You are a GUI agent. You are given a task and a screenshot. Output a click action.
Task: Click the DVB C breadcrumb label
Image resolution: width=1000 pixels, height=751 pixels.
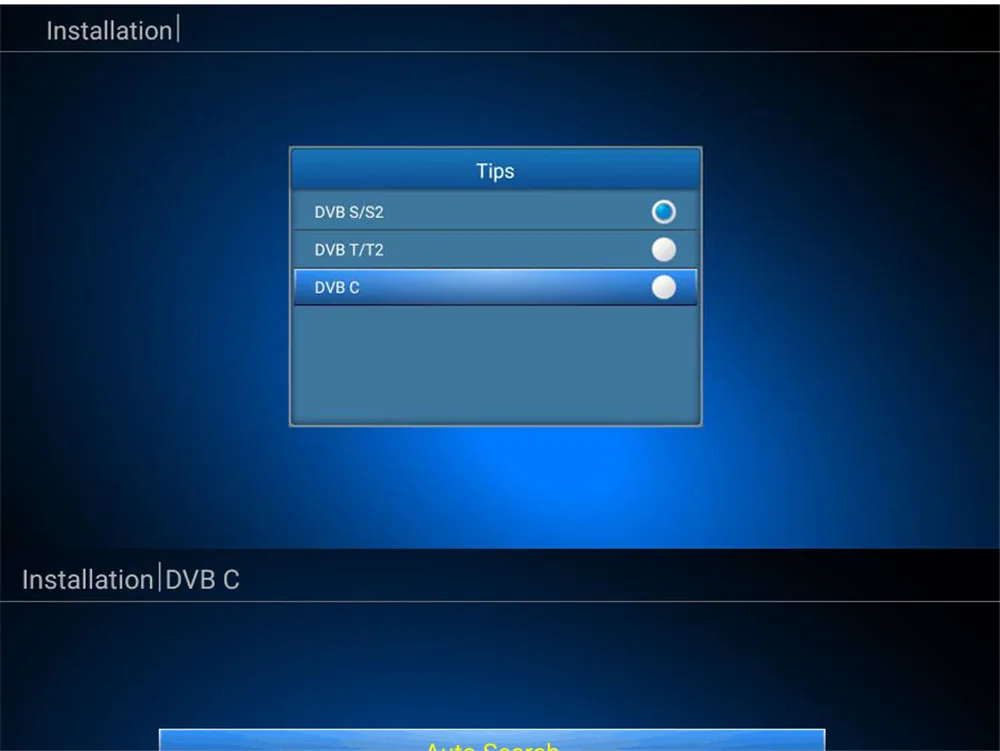tap(202, 580)
